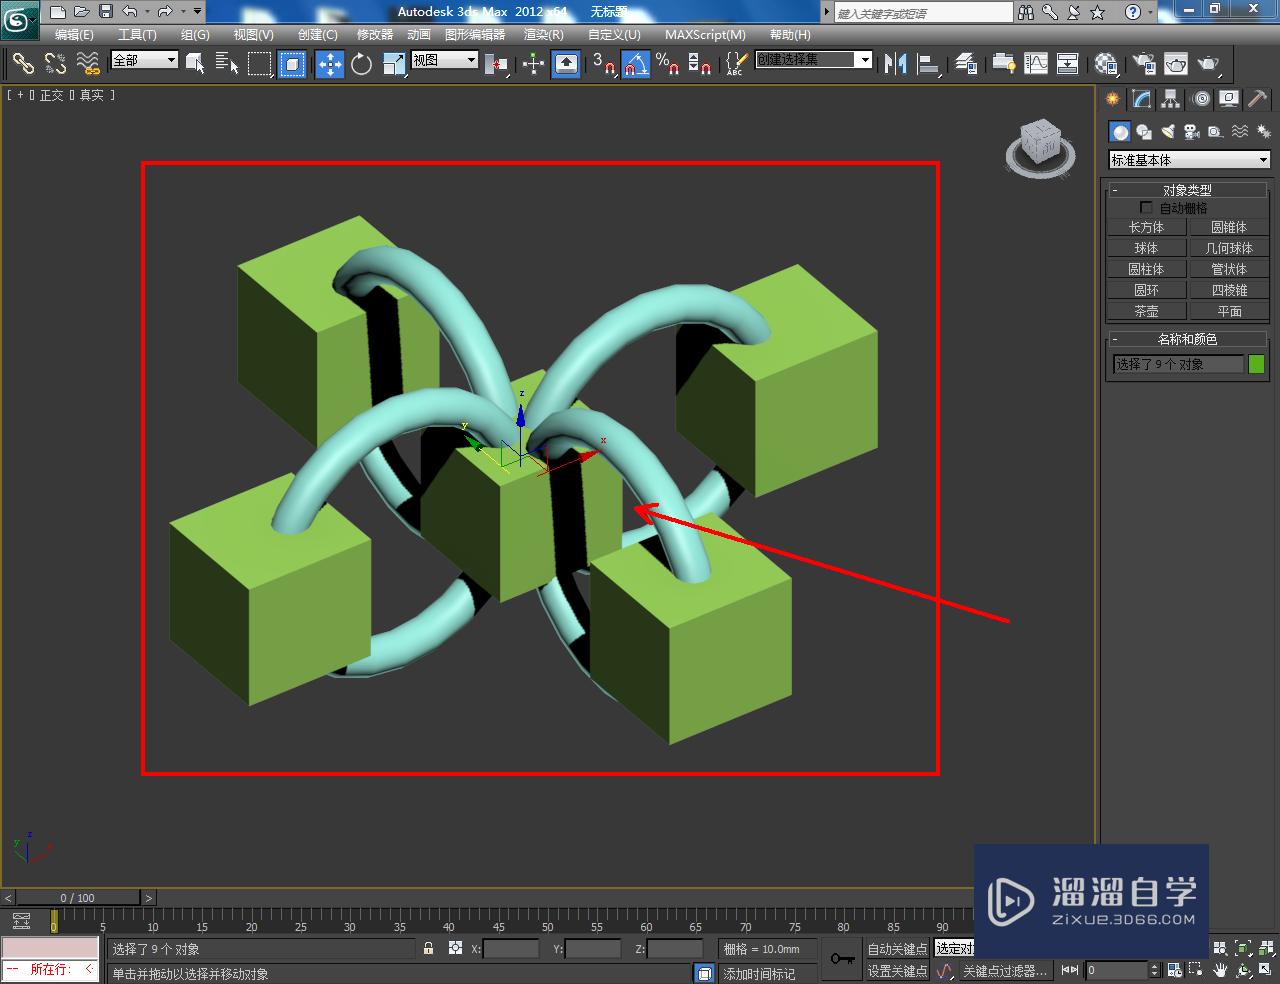Open the quick access toolbar dropdown arrow

click(x=197, y=12)
